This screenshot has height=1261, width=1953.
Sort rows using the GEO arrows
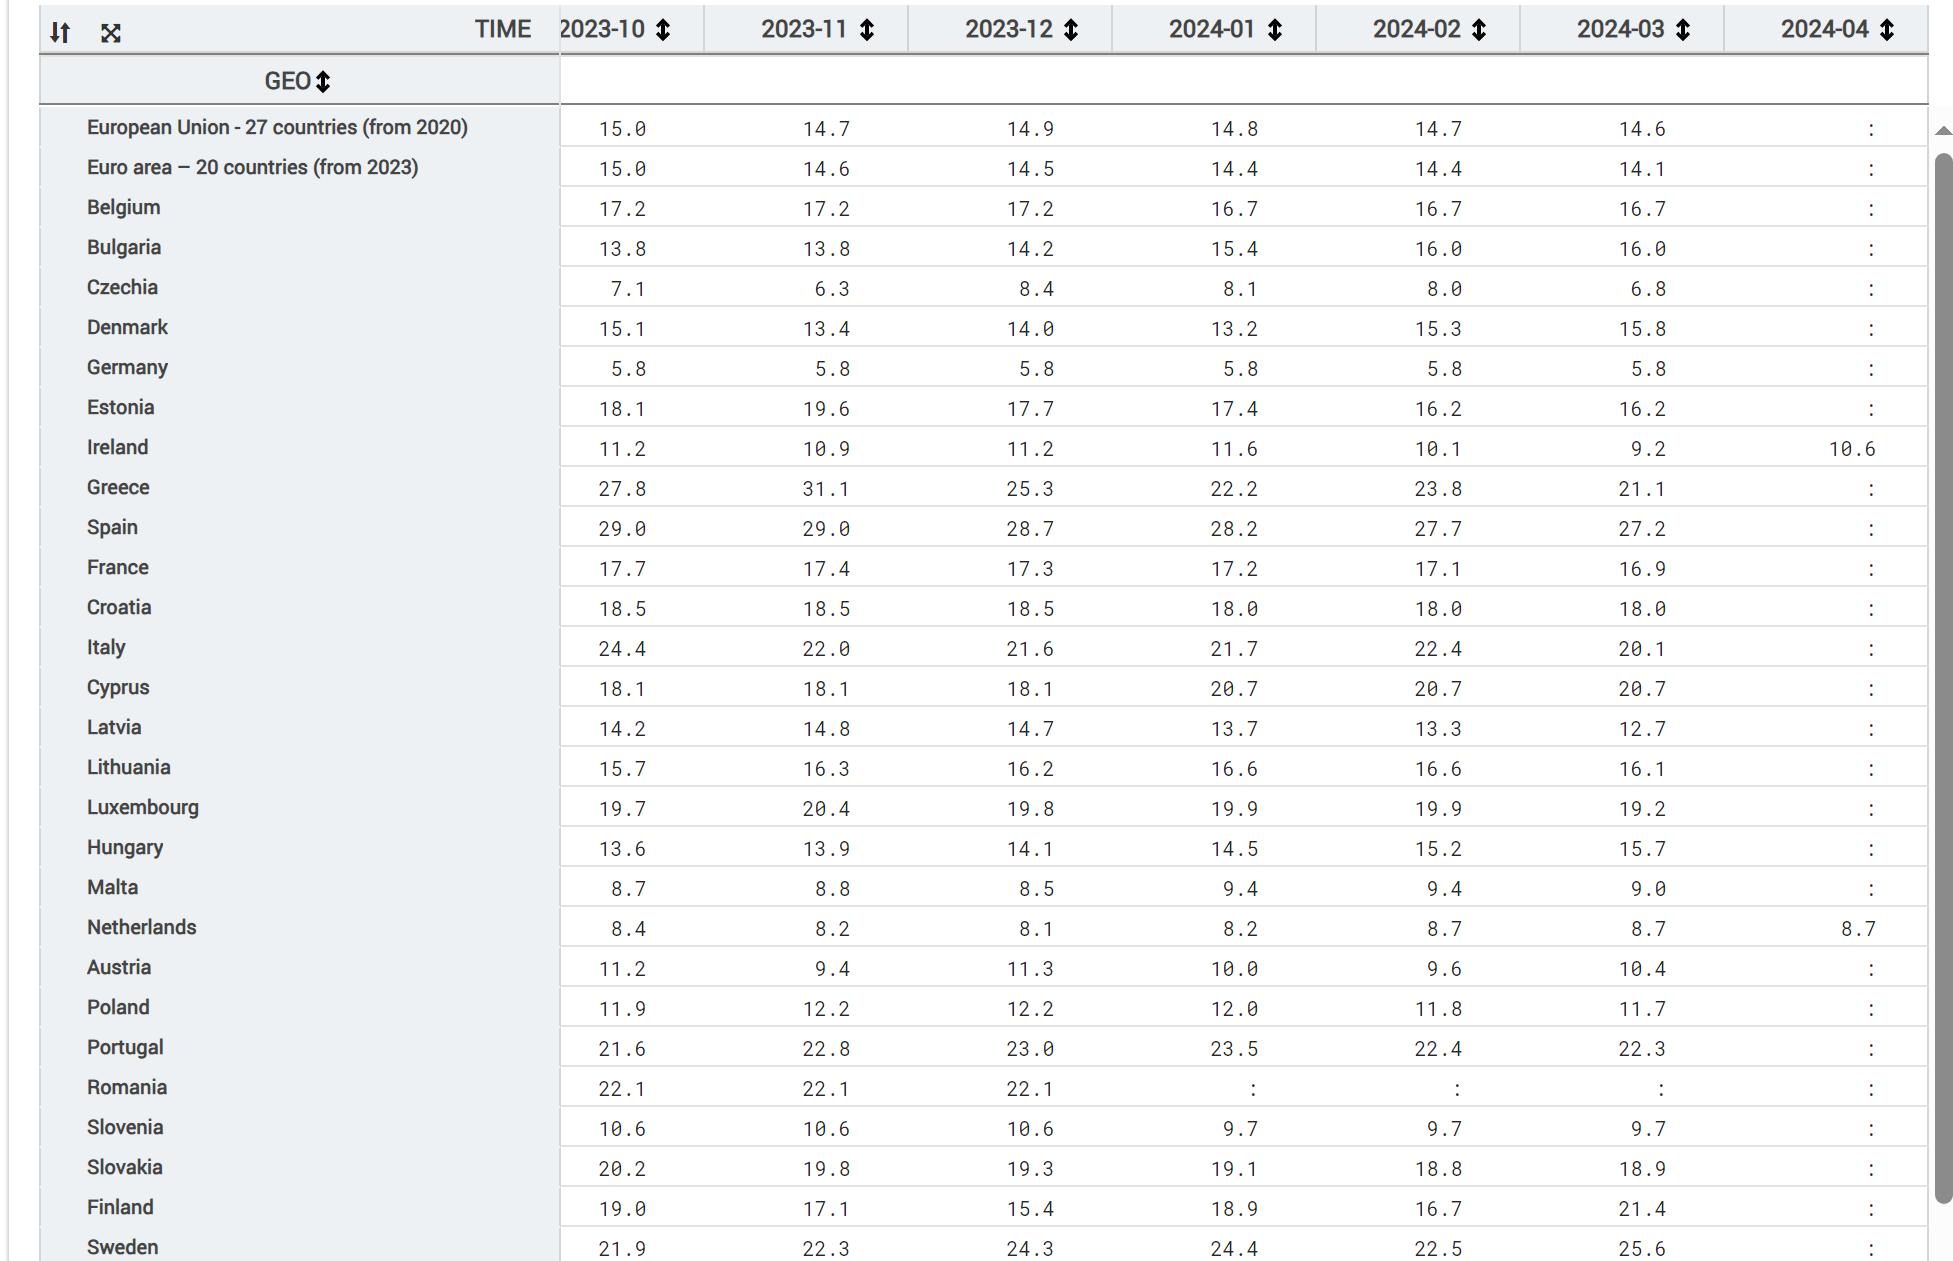pos(323,82)
